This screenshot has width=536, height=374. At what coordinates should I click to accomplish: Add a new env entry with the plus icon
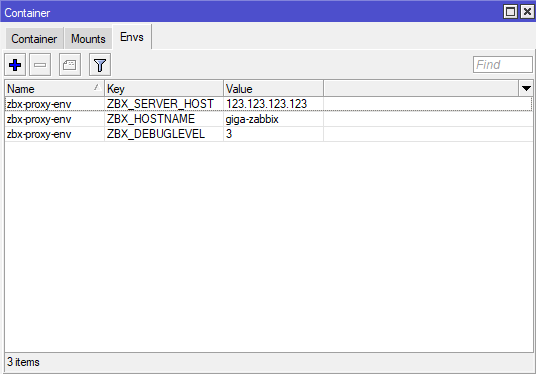click(15, 65)
